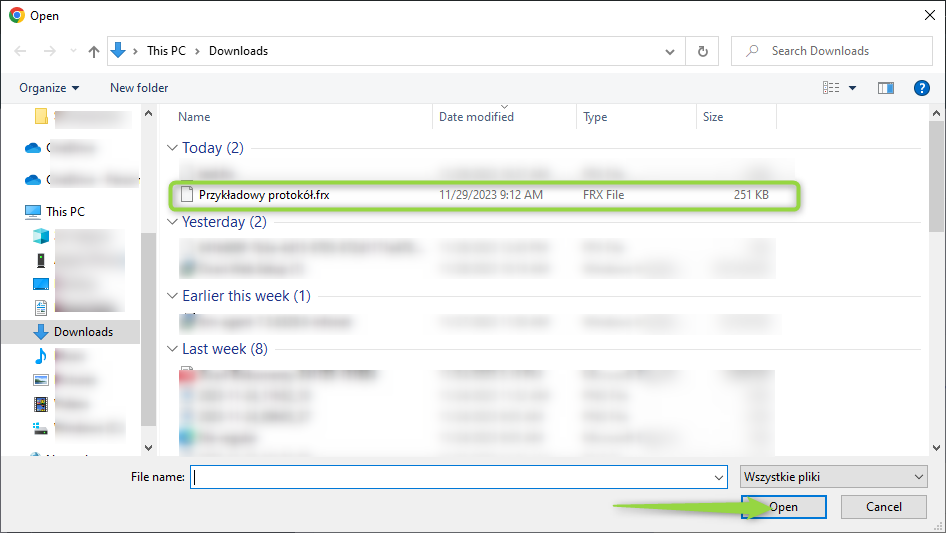Viewport: 946px width, 533px height.
Task: Click the File name input field
Action: (x=458, y=477)
